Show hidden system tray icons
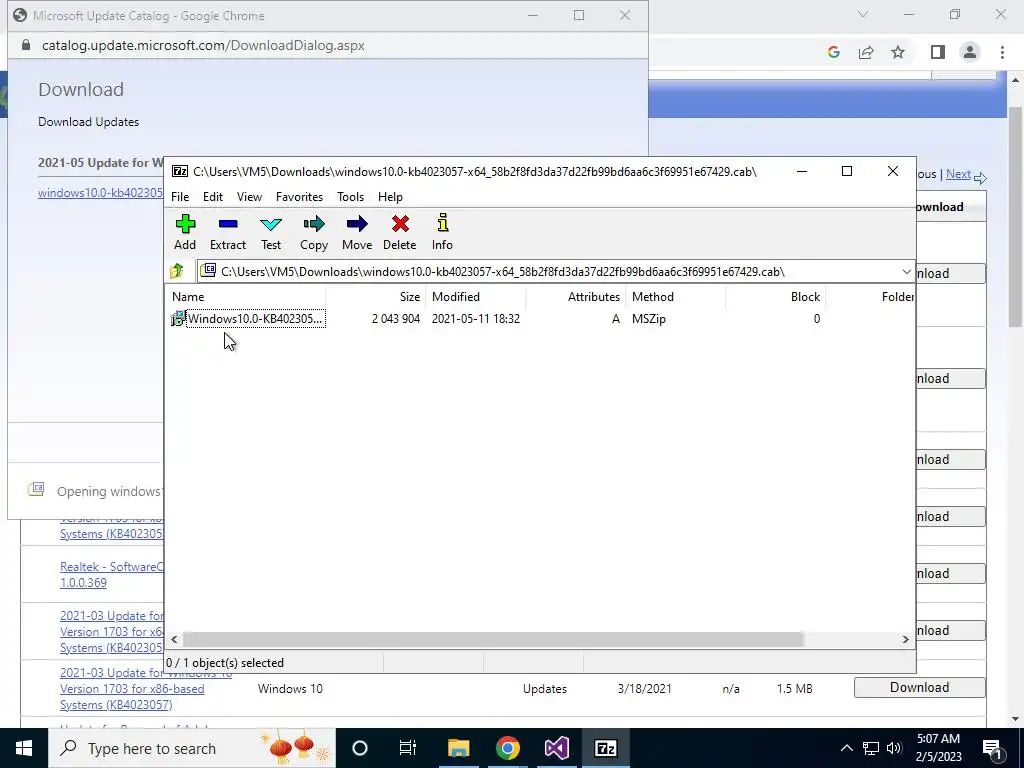Screen dimensions: 1024x768 846,748
